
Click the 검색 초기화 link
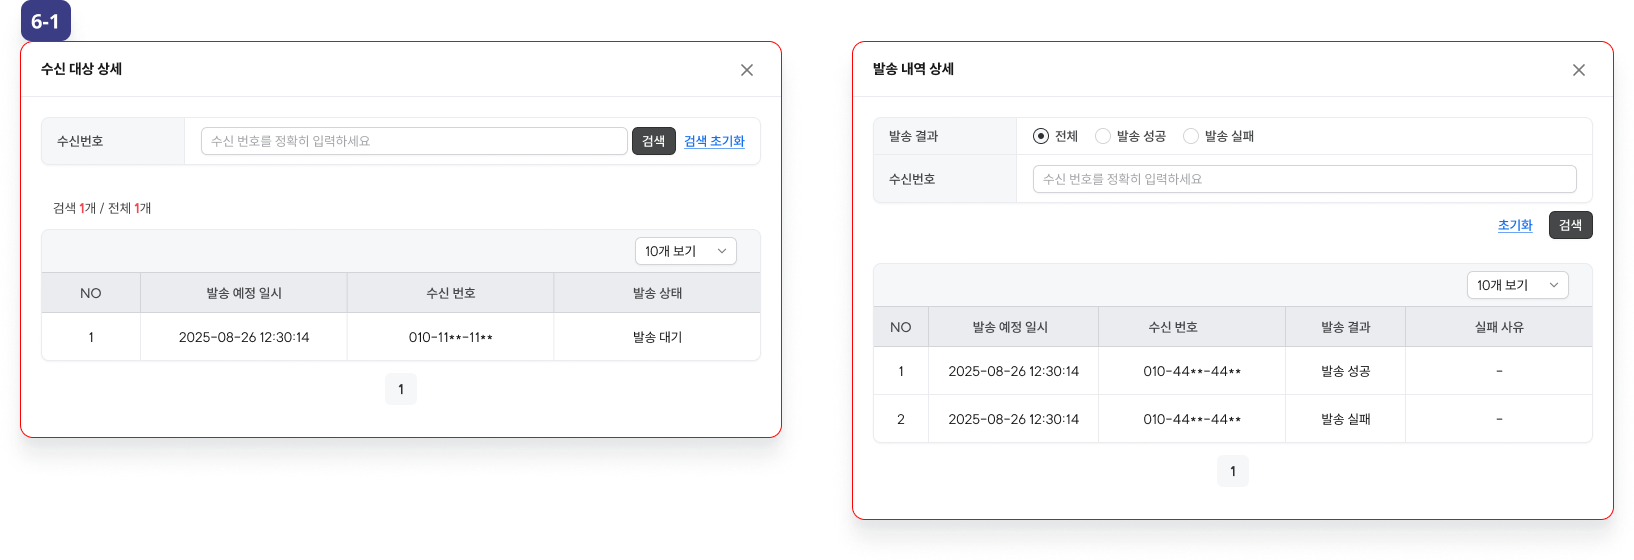pos(714,141)
